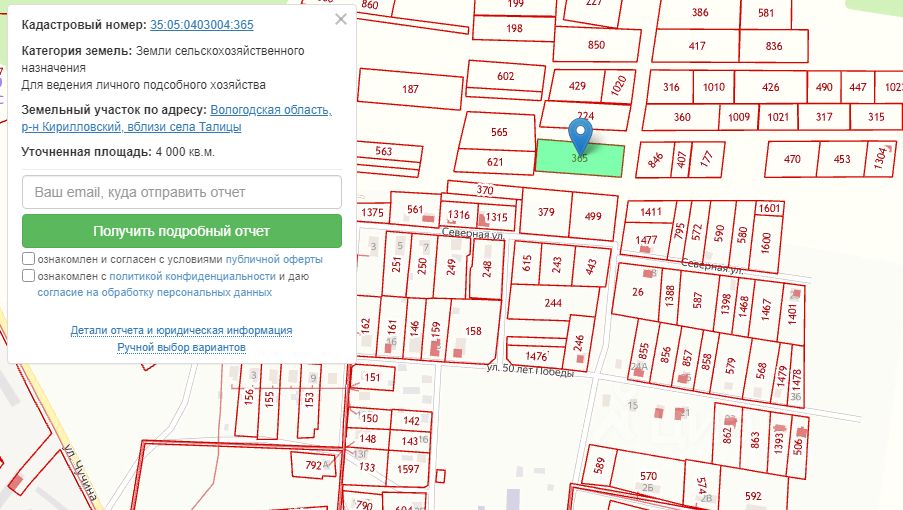Select parcel 198 on the map
The width and height of the screenshot is (903, 510).
click(x=514, y=28)
